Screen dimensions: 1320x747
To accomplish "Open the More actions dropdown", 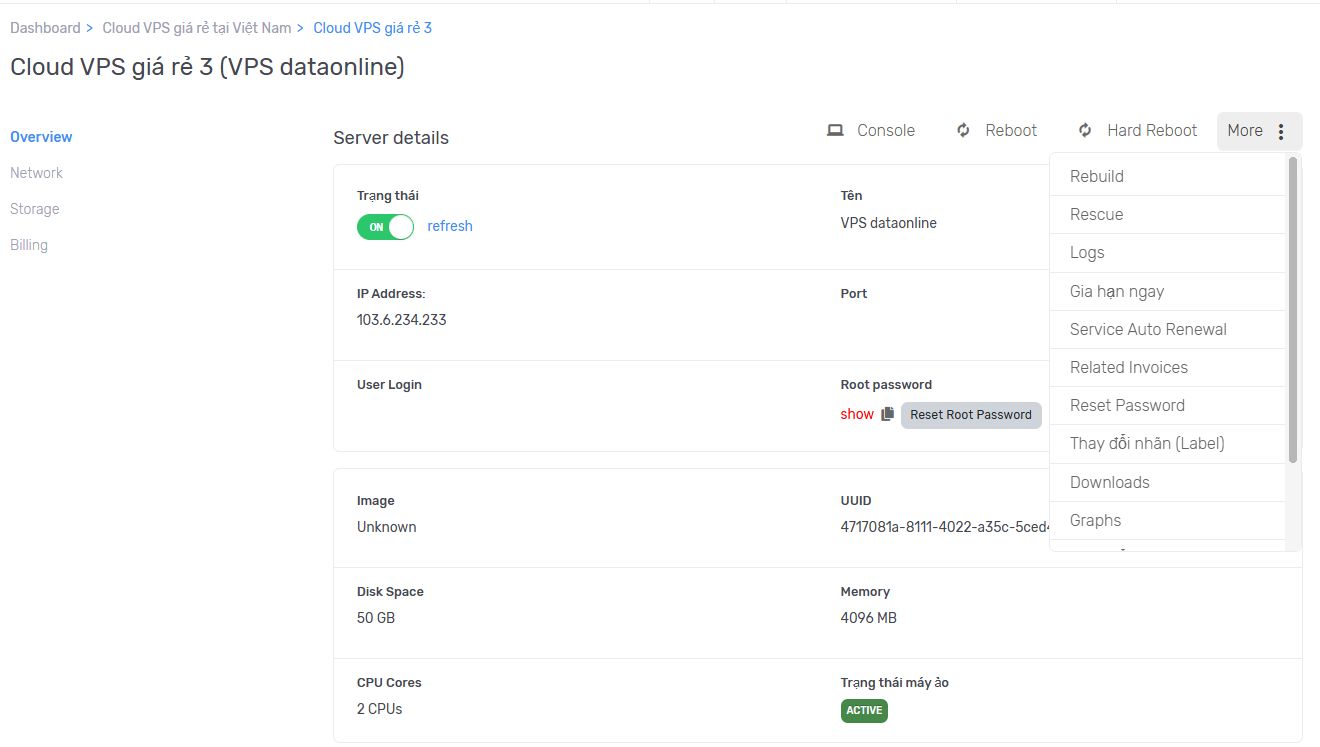I will (x=1259, y=131).
